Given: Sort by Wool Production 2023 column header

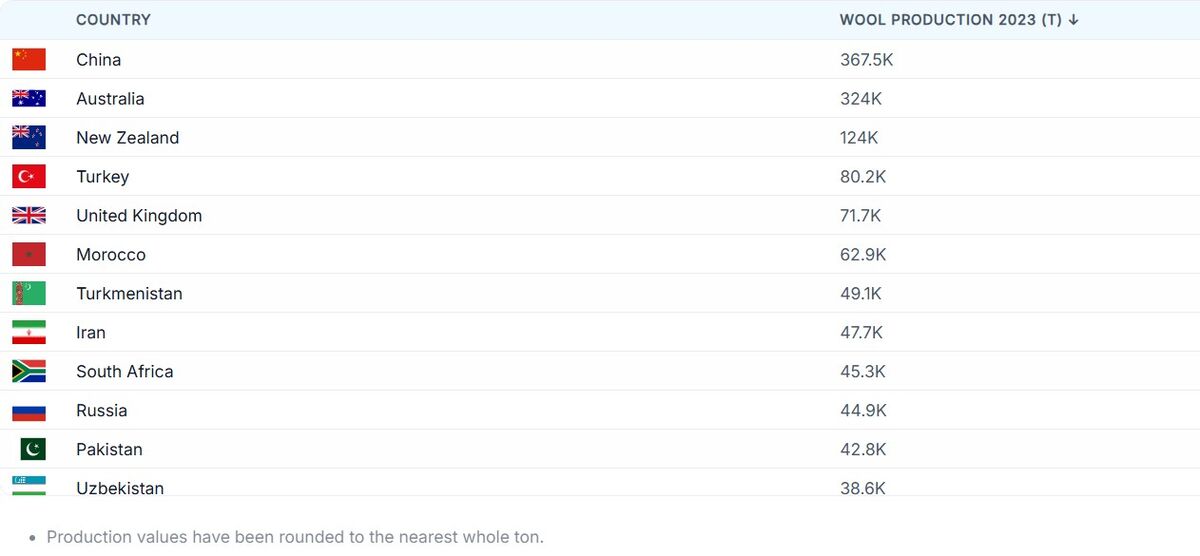Looking at the screenshot, I should coord(950,20).
